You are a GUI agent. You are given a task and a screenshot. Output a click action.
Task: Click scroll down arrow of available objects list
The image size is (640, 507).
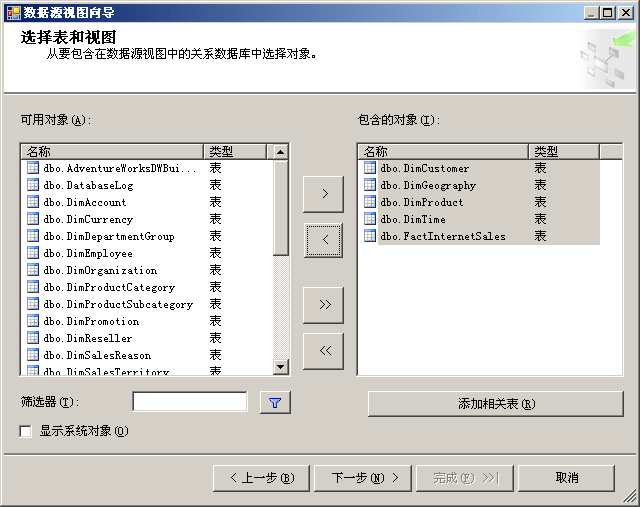280,367
